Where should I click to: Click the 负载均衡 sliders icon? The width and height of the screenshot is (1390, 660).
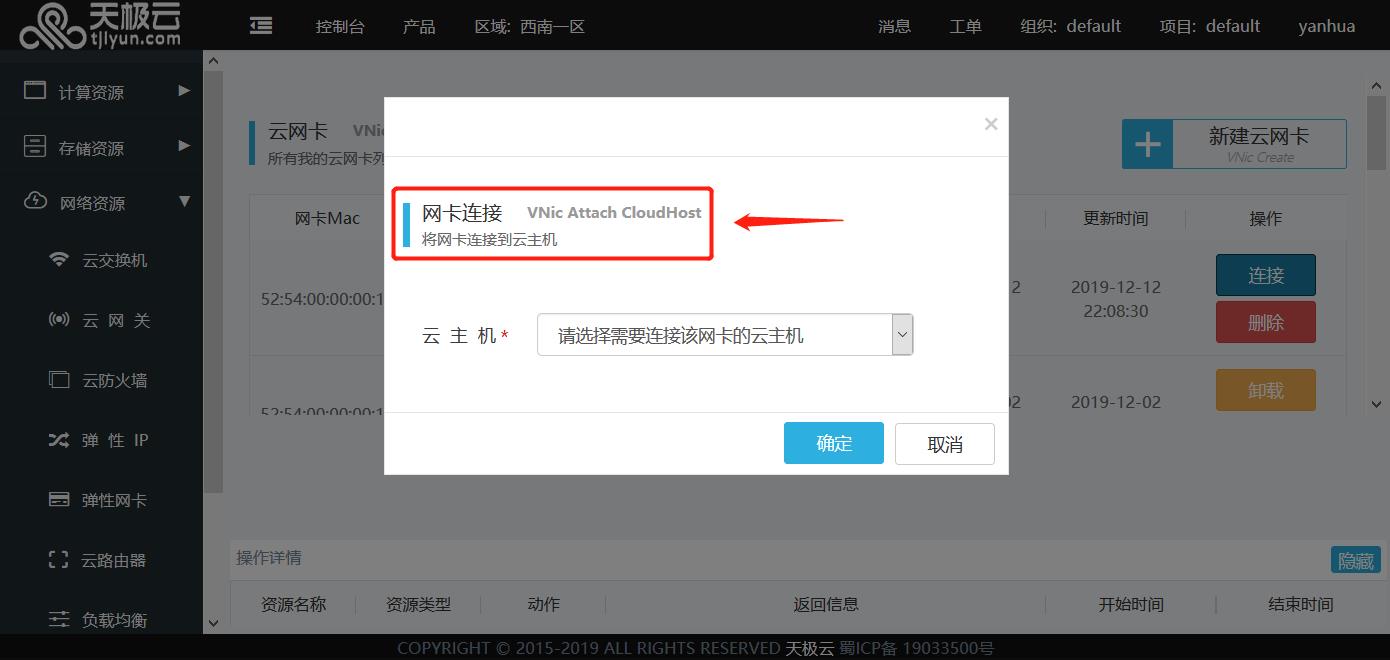(60, 620)
